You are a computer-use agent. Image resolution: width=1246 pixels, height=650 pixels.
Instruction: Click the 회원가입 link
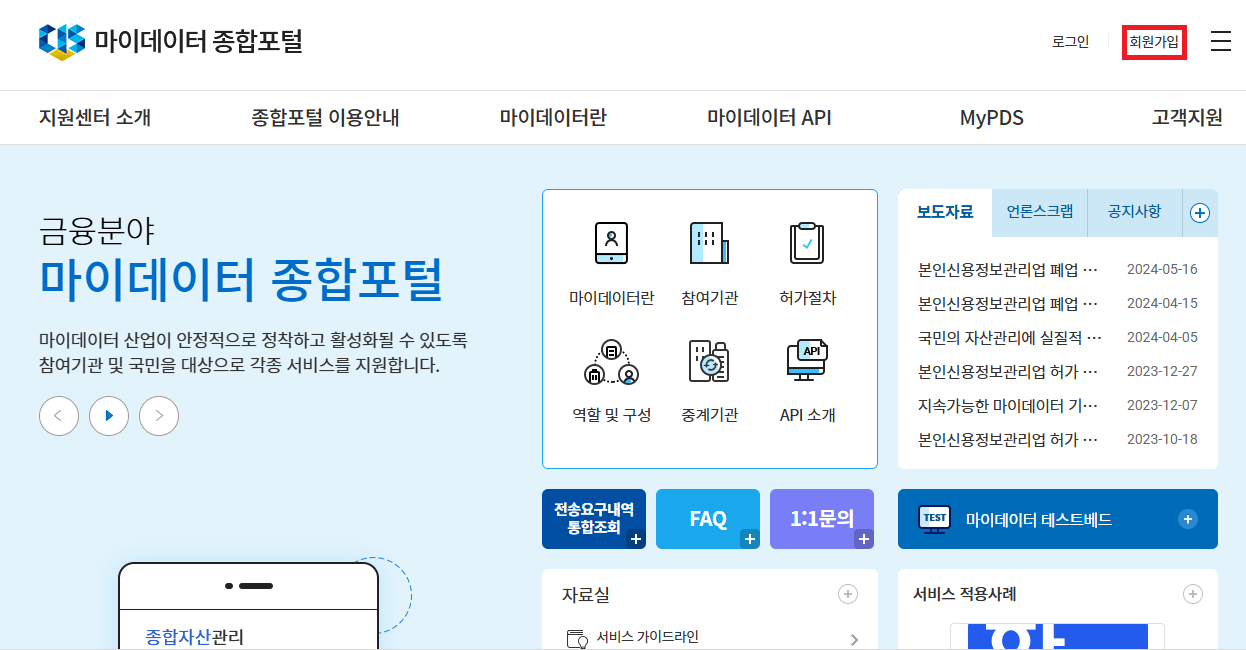1154,41
